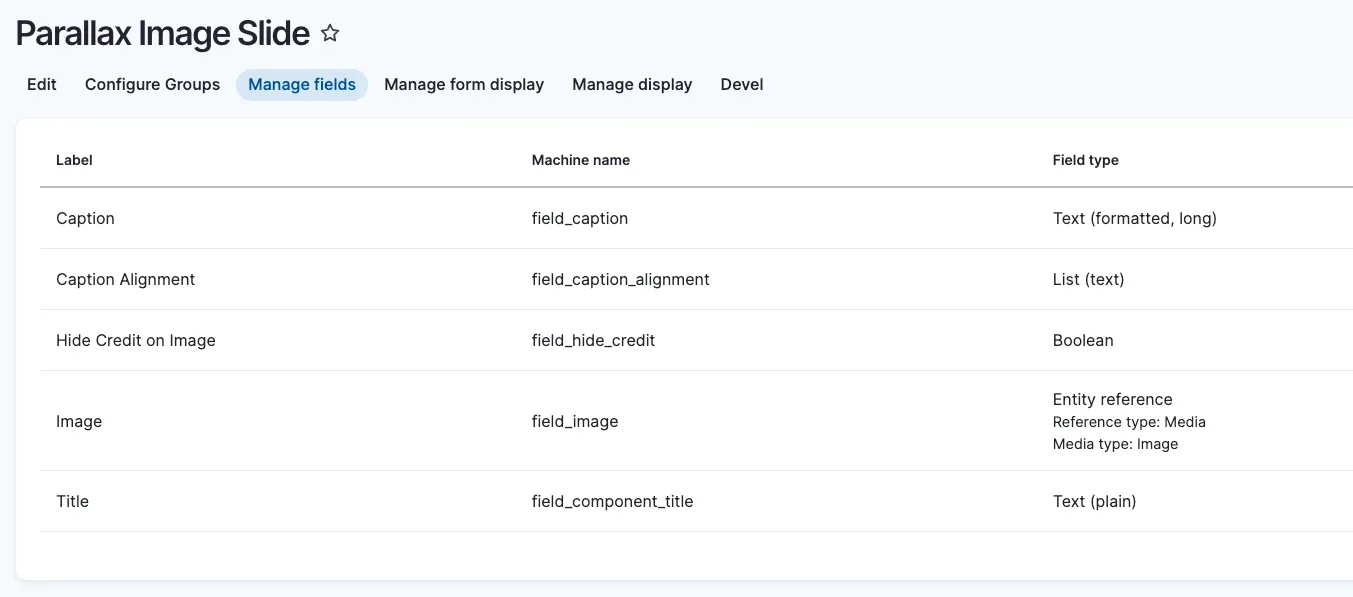Click the star shortcut icon beside the title
The image size is (1353, 597).
[x=330, y=34]
